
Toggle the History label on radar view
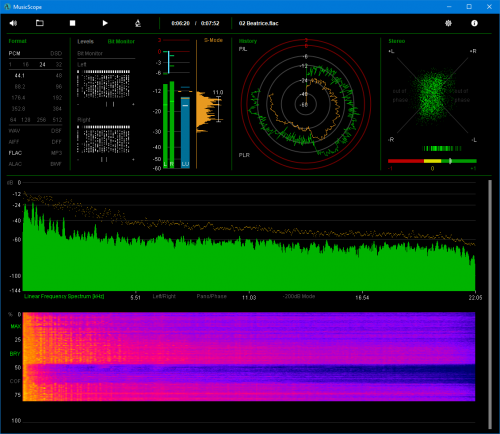[248, 41]
